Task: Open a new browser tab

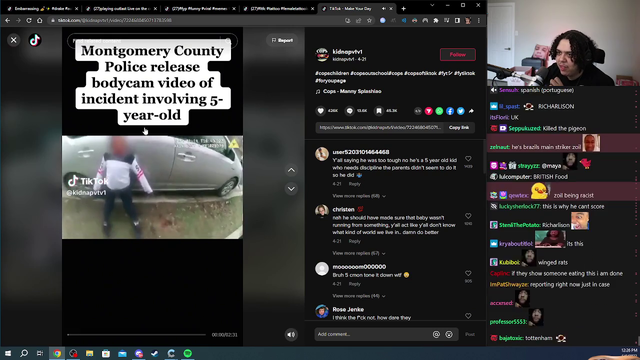Action: (x=403, y=9)
